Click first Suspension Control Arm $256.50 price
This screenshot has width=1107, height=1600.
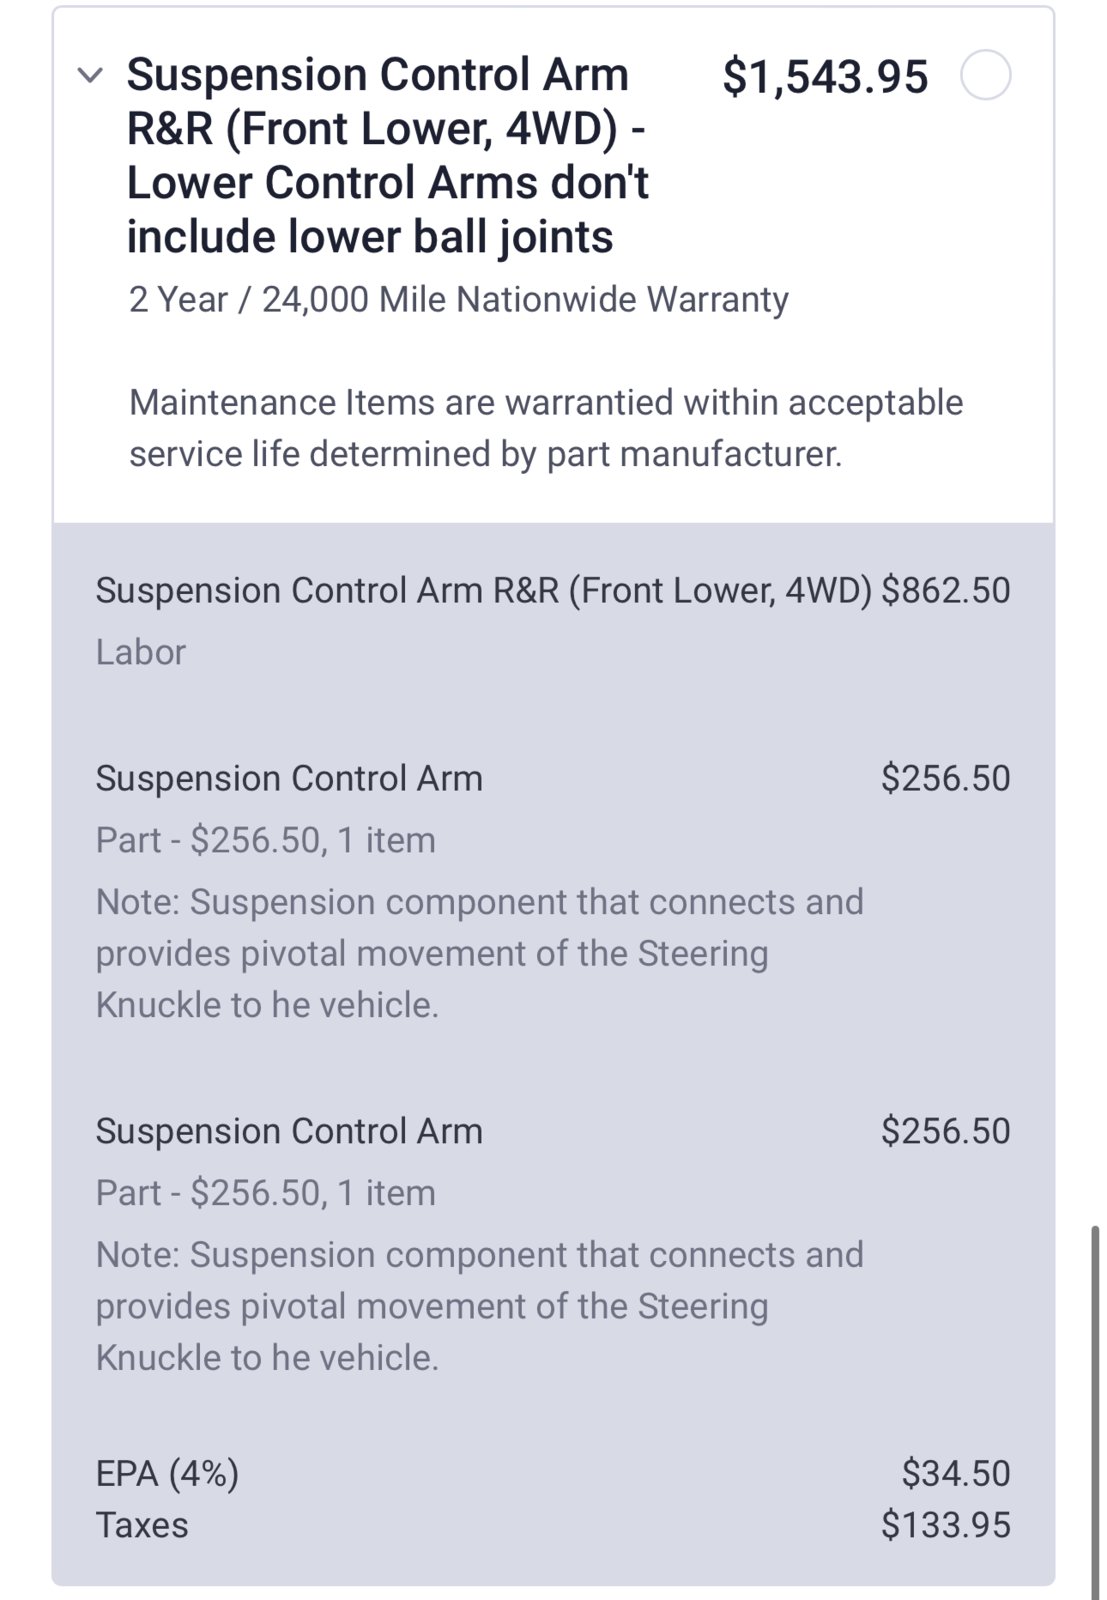coord(945,778)
